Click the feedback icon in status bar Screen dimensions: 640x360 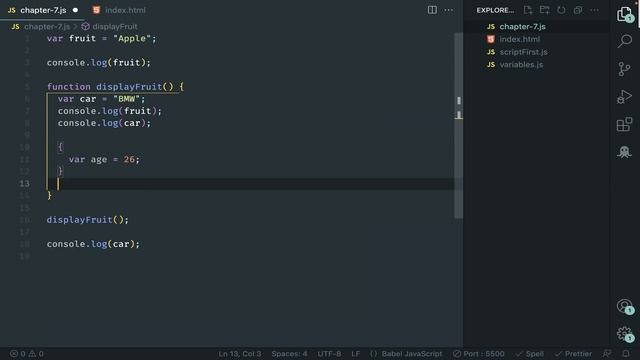click(607, 353)
